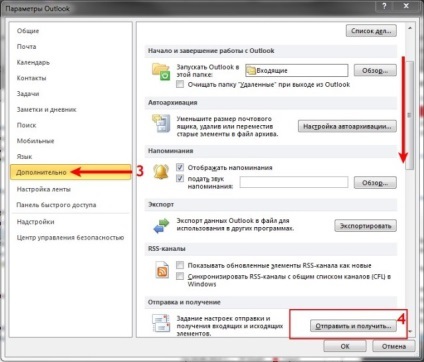Viewport: 424px width, 362px height.
Task: Click the help question mark in title bar
Action: pyautogui.click(x=384, y=6)
